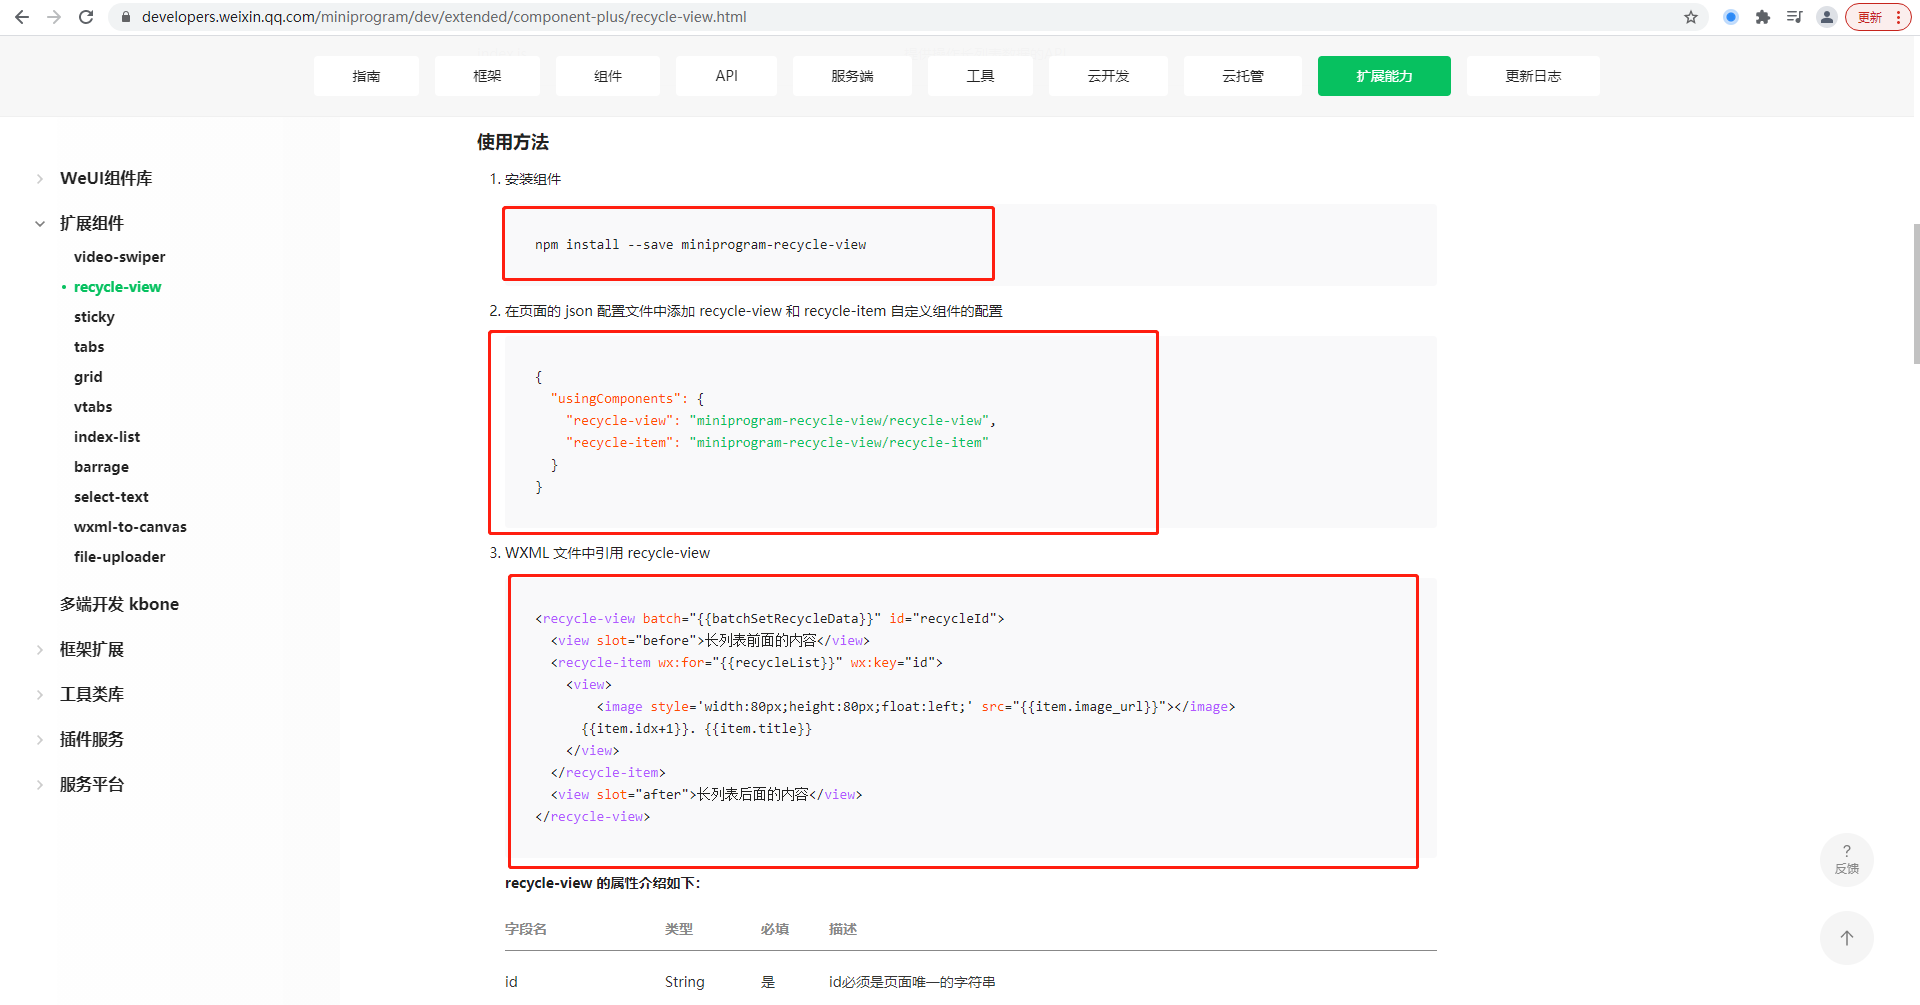Expand the 工具类库 chevron

[40, 695]
